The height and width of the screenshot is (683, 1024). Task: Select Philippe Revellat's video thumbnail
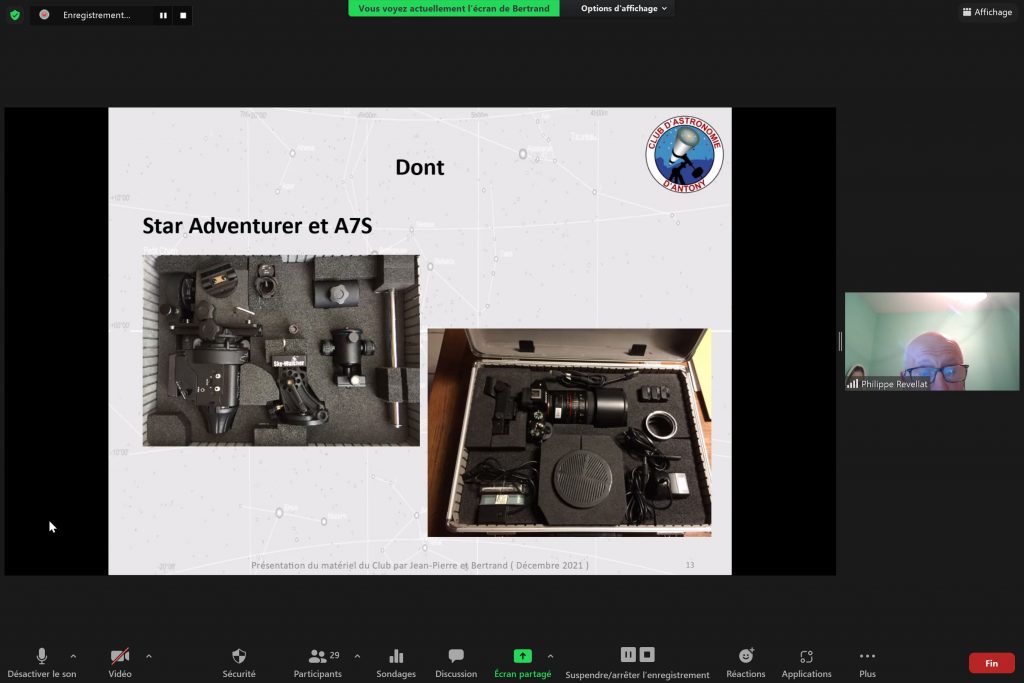point(932,342)
